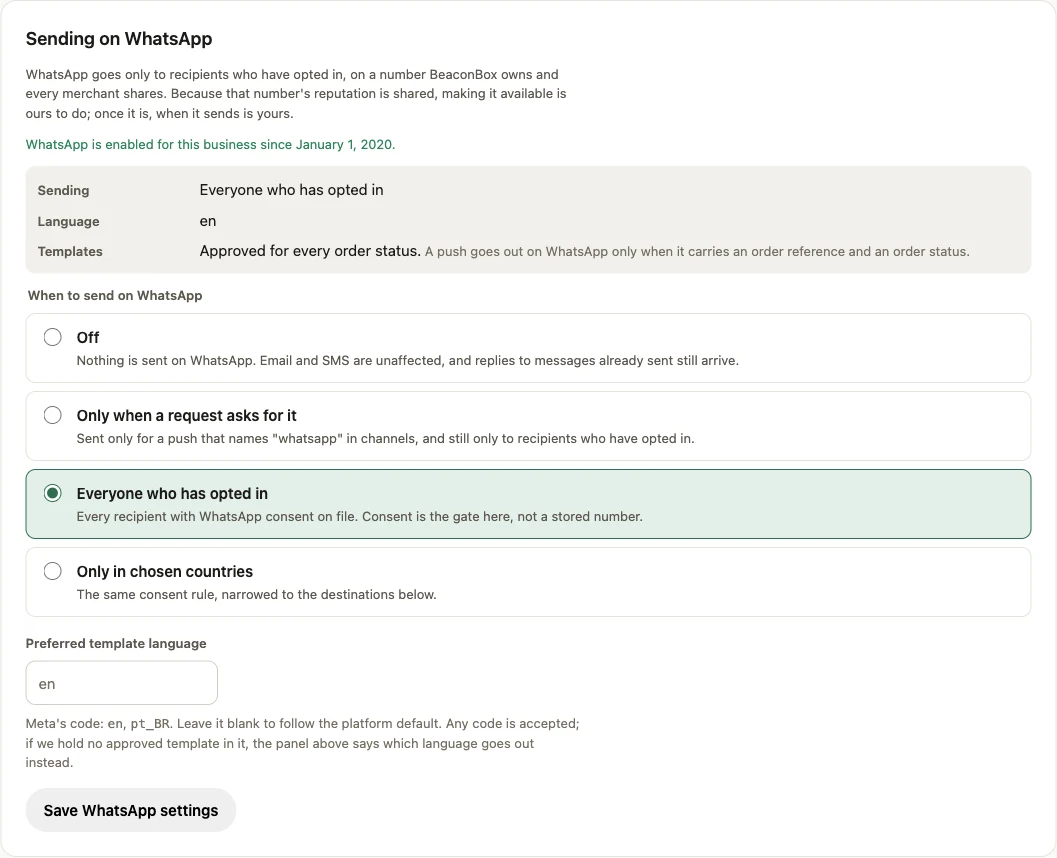The height and width of the screenshot is (858, 1057).
Task: Save WhatsApp settings
Action: tap(131, 810)
